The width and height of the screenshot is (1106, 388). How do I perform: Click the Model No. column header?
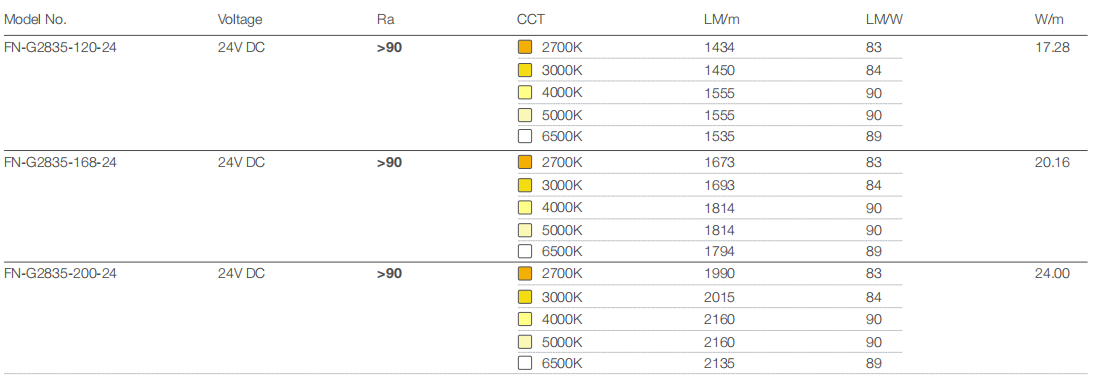click(35, 19)
